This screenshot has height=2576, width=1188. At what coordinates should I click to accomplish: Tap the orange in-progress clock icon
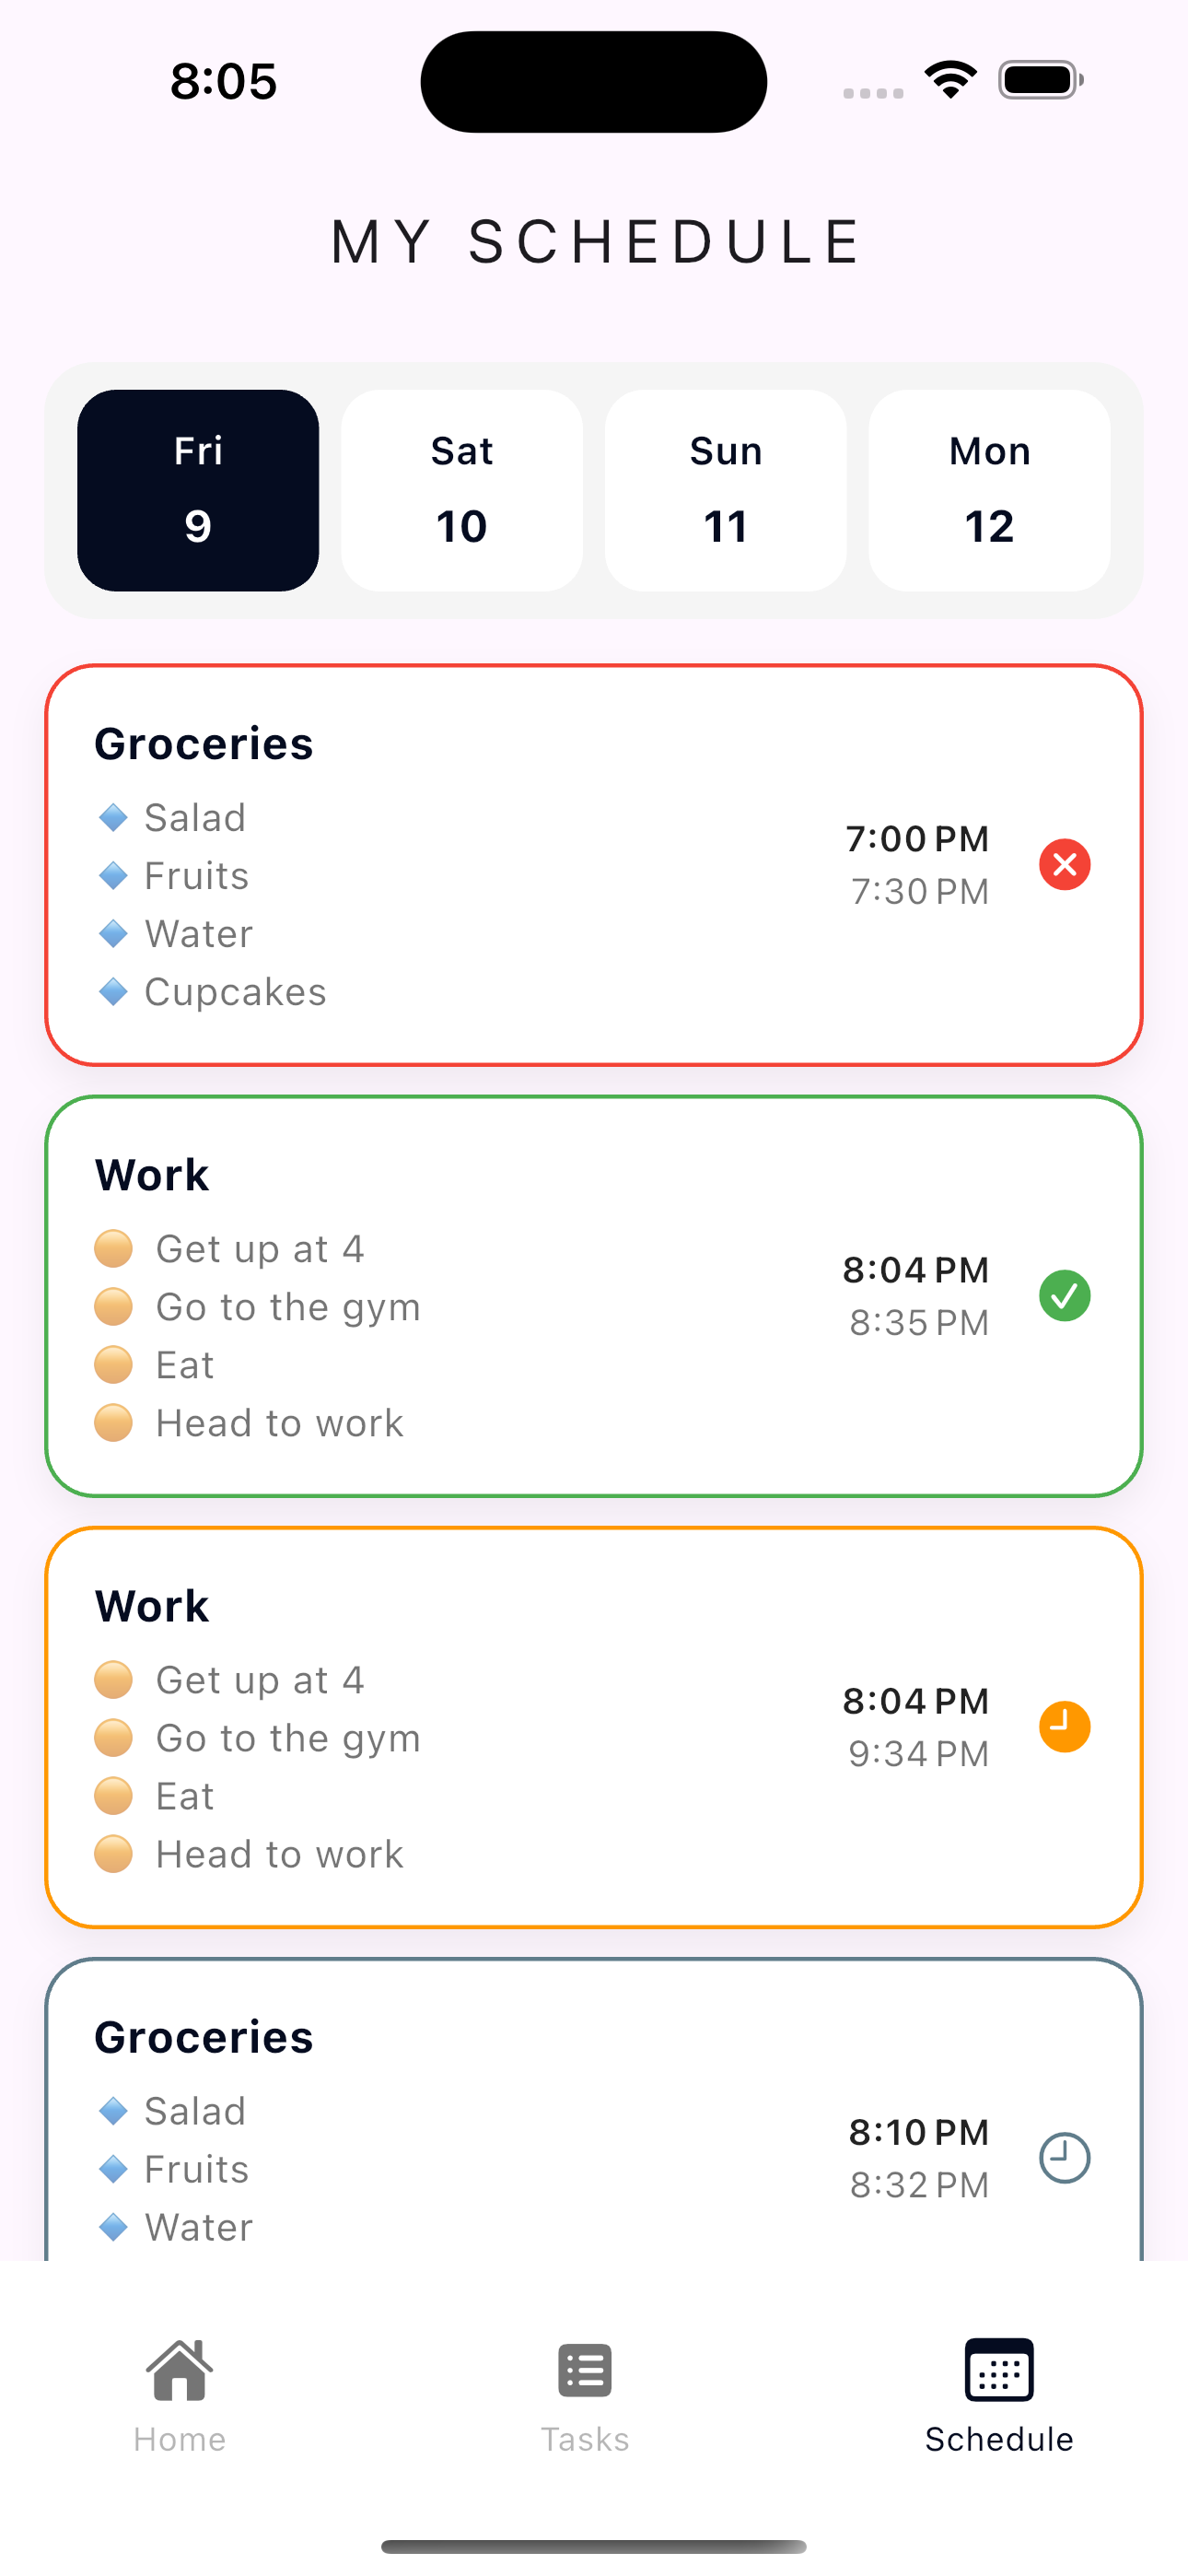click(1064, 1726)
